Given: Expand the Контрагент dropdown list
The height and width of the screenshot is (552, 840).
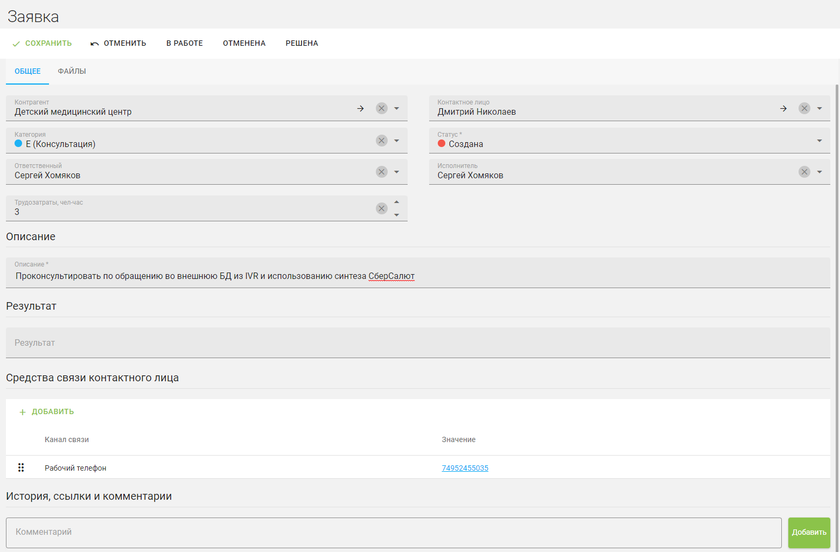Looking at the screenshot, I should pos(397,108).
